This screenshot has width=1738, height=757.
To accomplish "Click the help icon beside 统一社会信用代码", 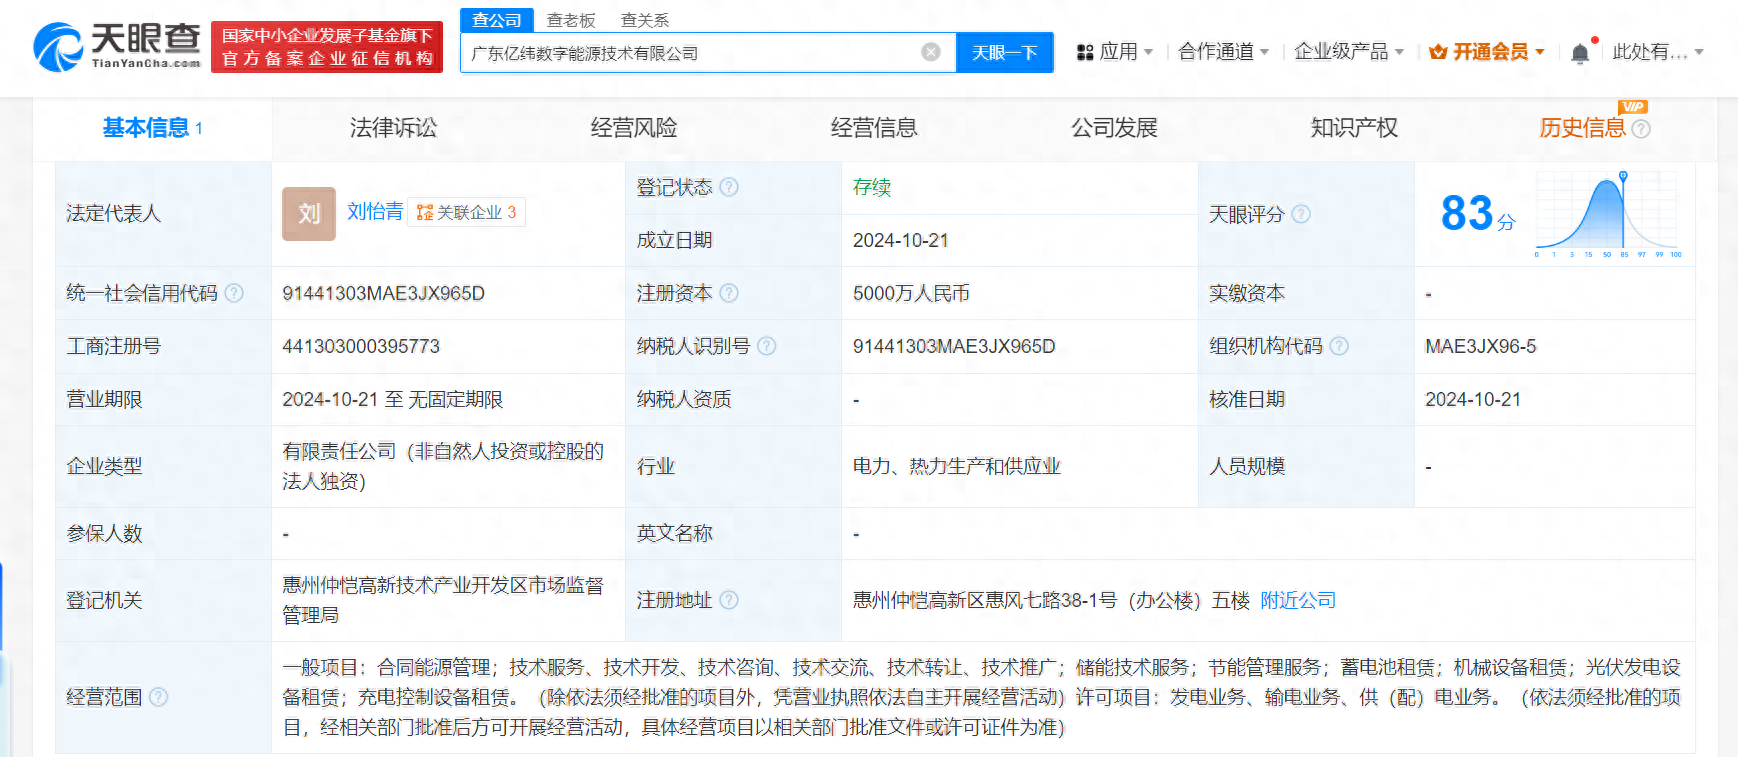I will (234, 293).
